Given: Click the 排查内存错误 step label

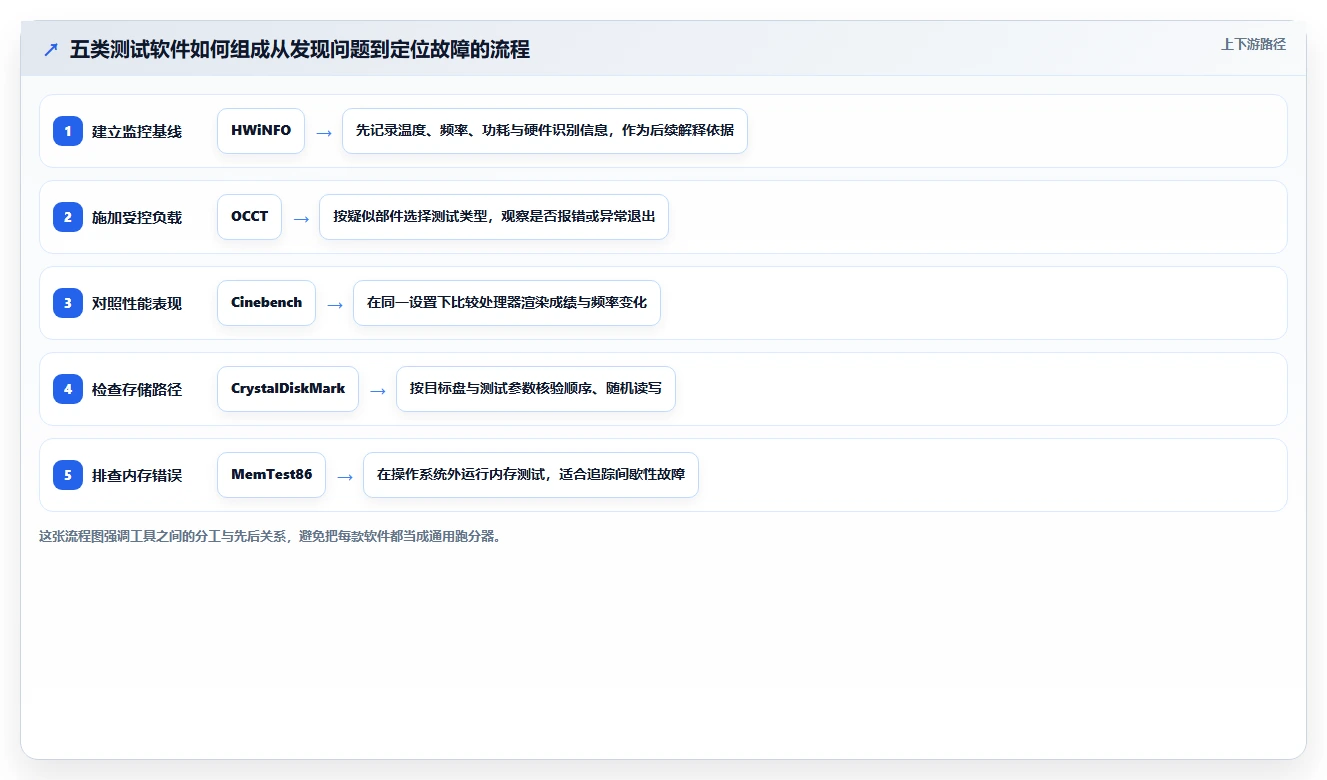Looking at the screenshot, I should [137, 475].
